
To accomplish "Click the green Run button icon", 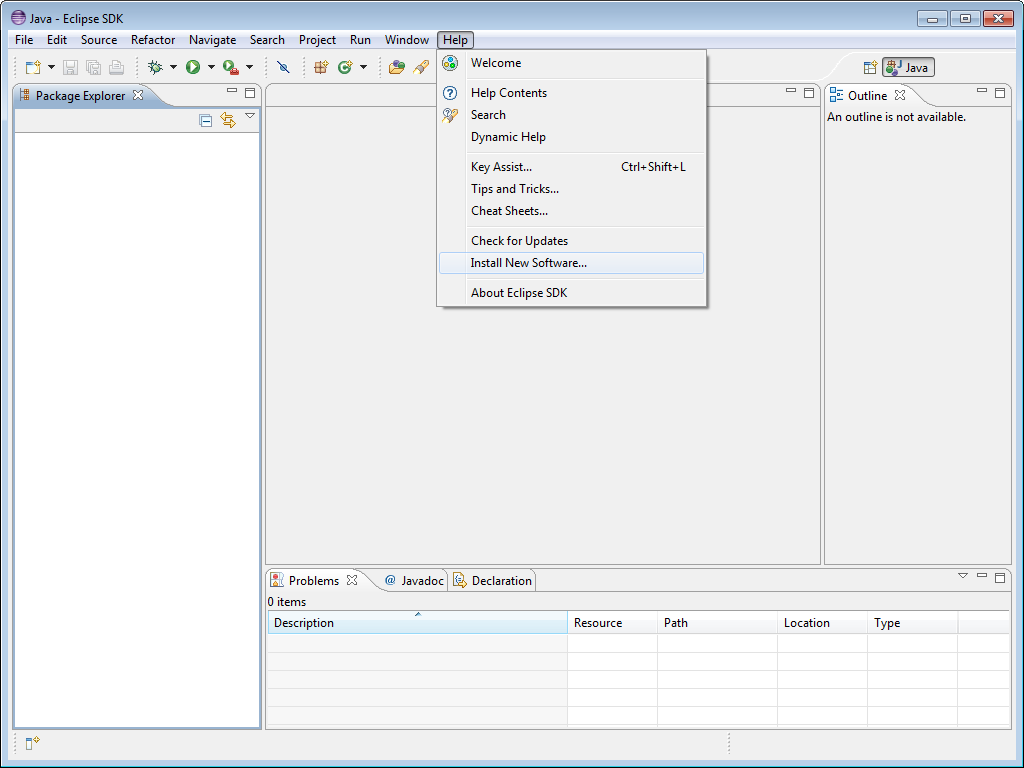I will (x=193, y=67).
